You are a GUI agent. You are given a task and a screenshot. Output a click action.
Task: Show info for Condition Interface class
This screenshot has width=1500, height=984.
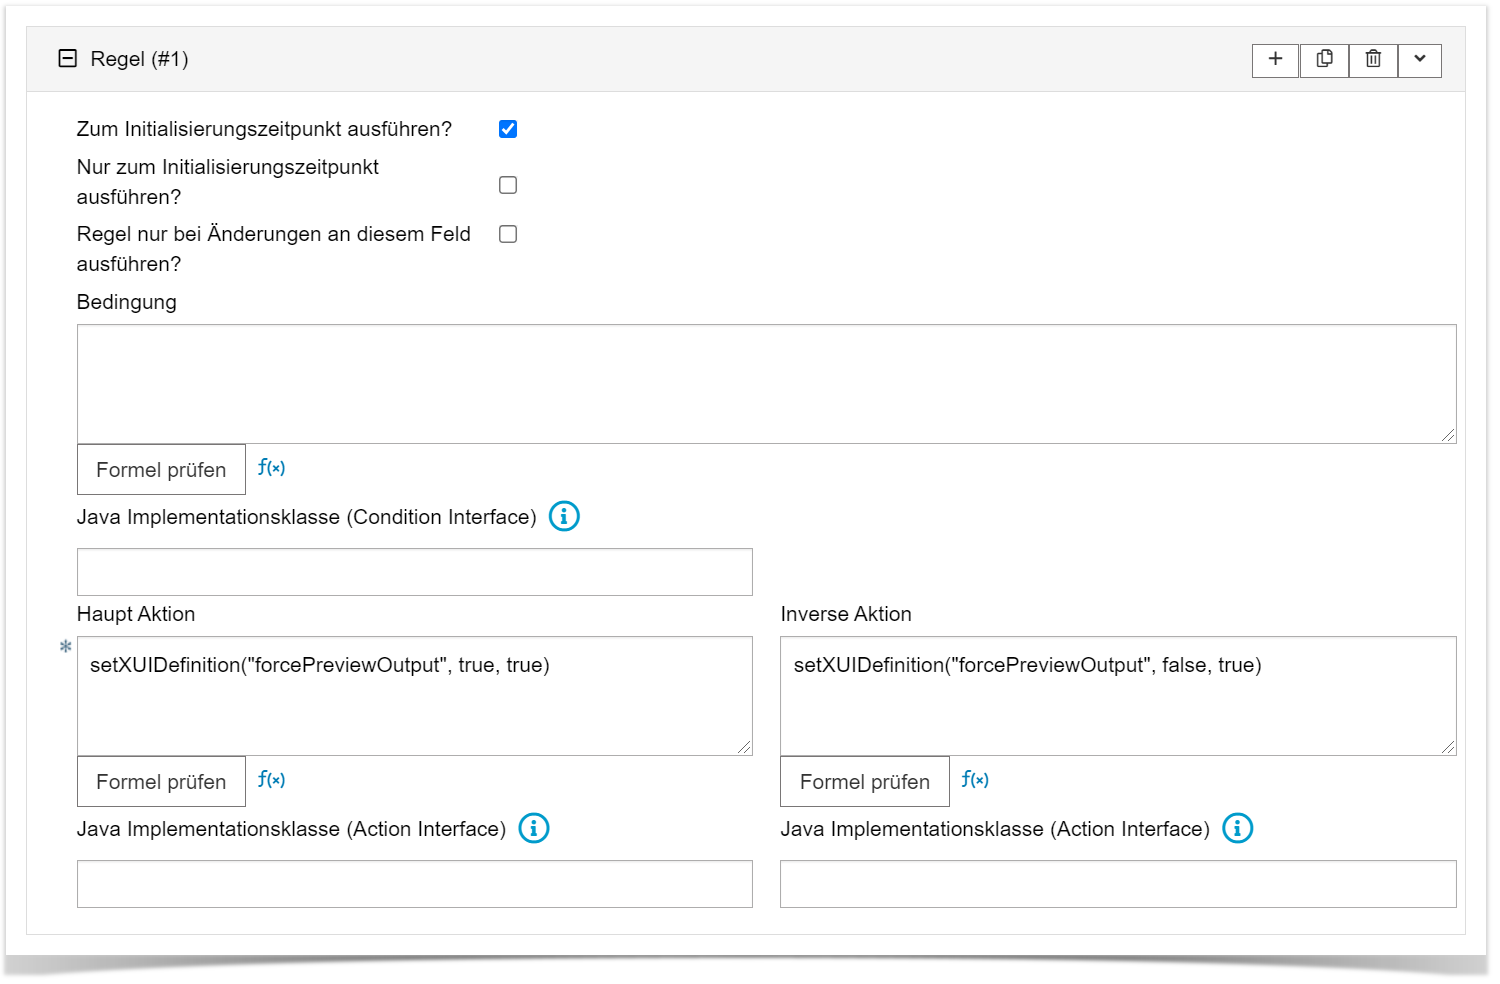[564, 517]
